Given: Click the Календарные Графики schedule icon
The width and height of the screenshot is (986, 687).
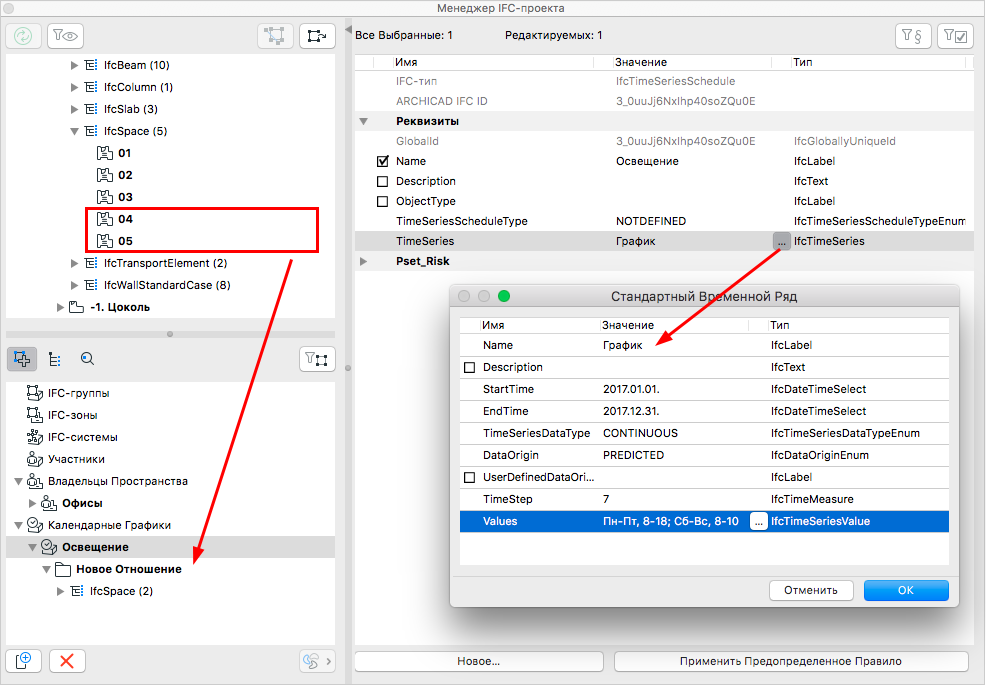Looking at the screenshot, I should (x=35, y=525).
